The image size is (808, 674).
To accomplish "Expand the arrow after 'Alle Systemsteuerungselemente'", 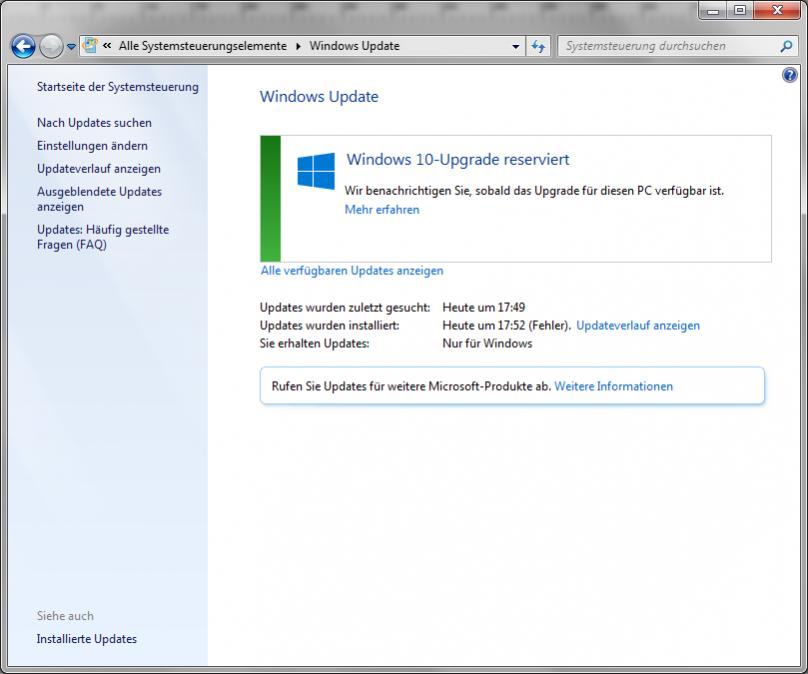I will [298, 46].
